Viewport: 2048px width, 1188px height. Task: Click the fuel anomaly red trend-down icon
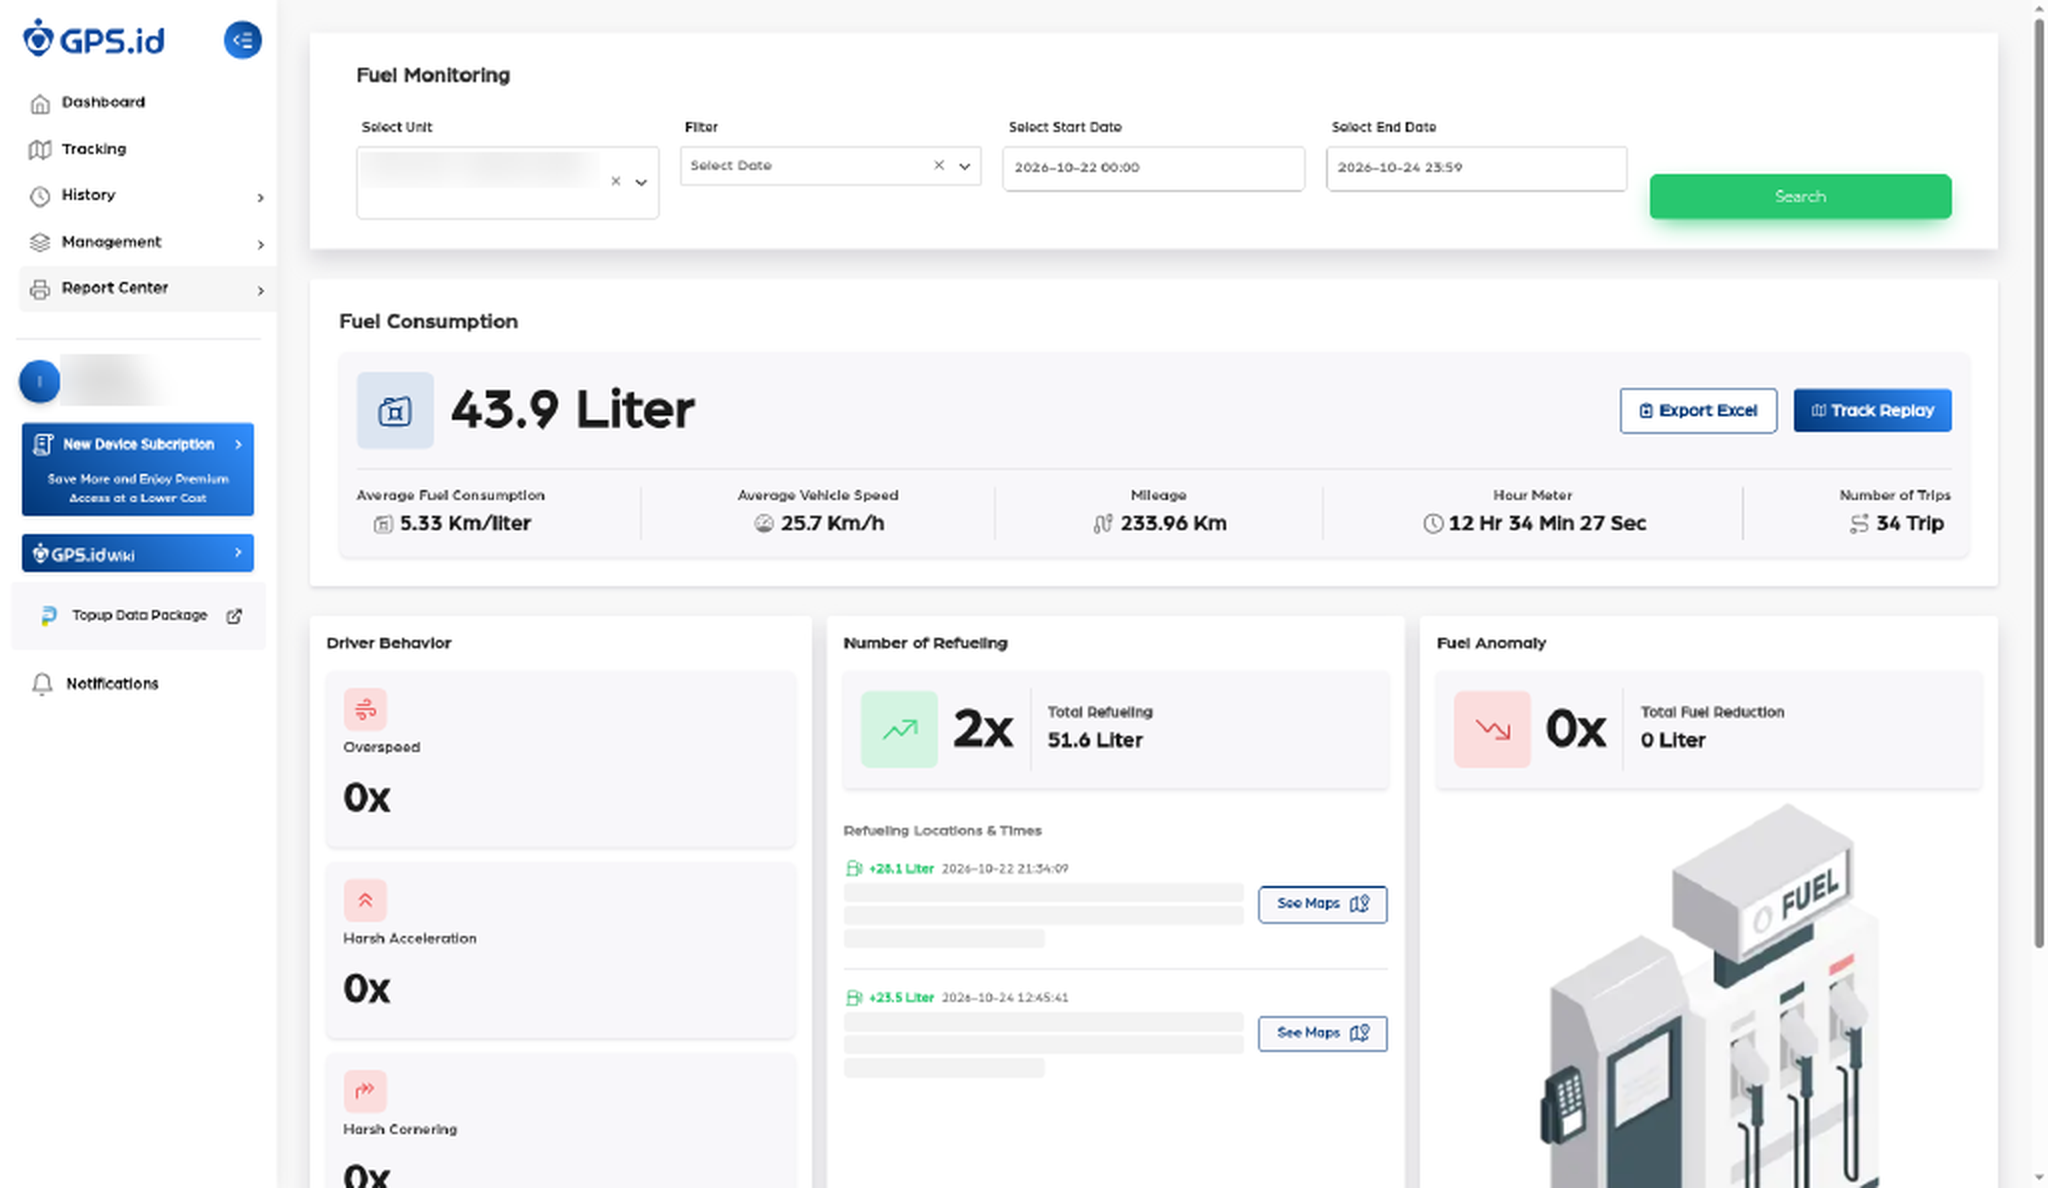point(1492,729)
